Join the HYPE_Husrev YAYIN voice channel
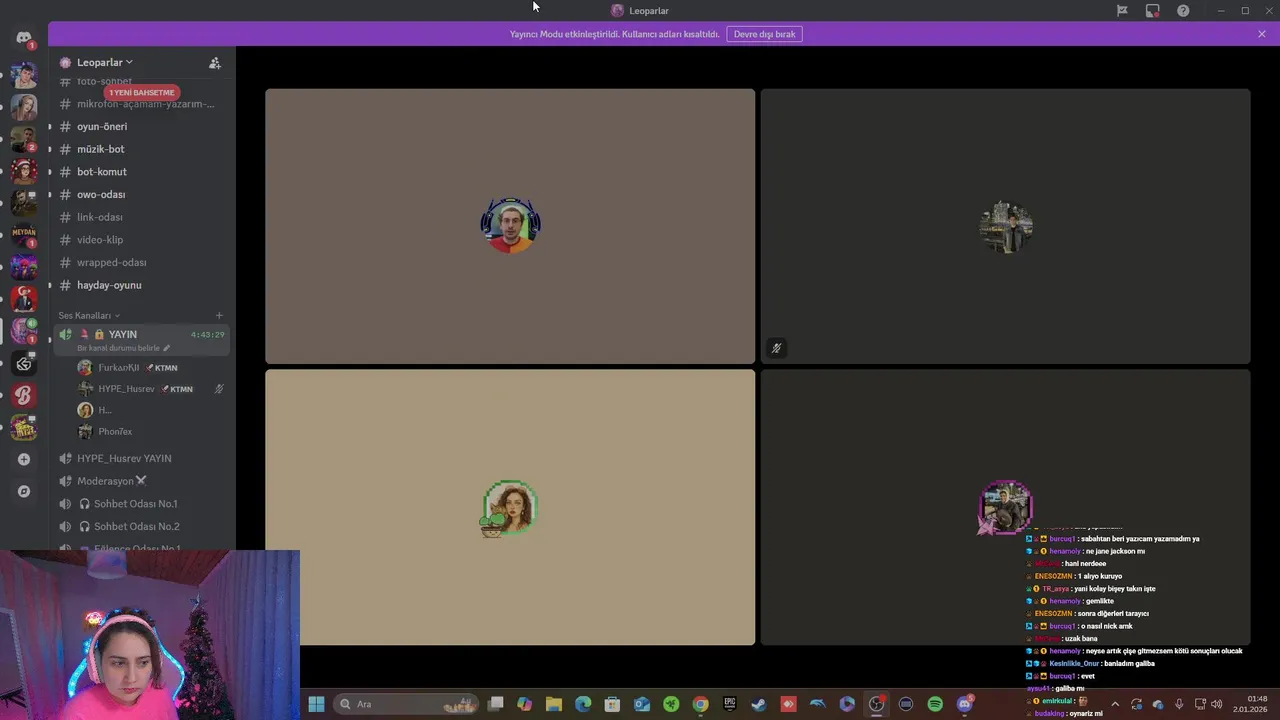The image size is (1280, 720). [142, 458]
